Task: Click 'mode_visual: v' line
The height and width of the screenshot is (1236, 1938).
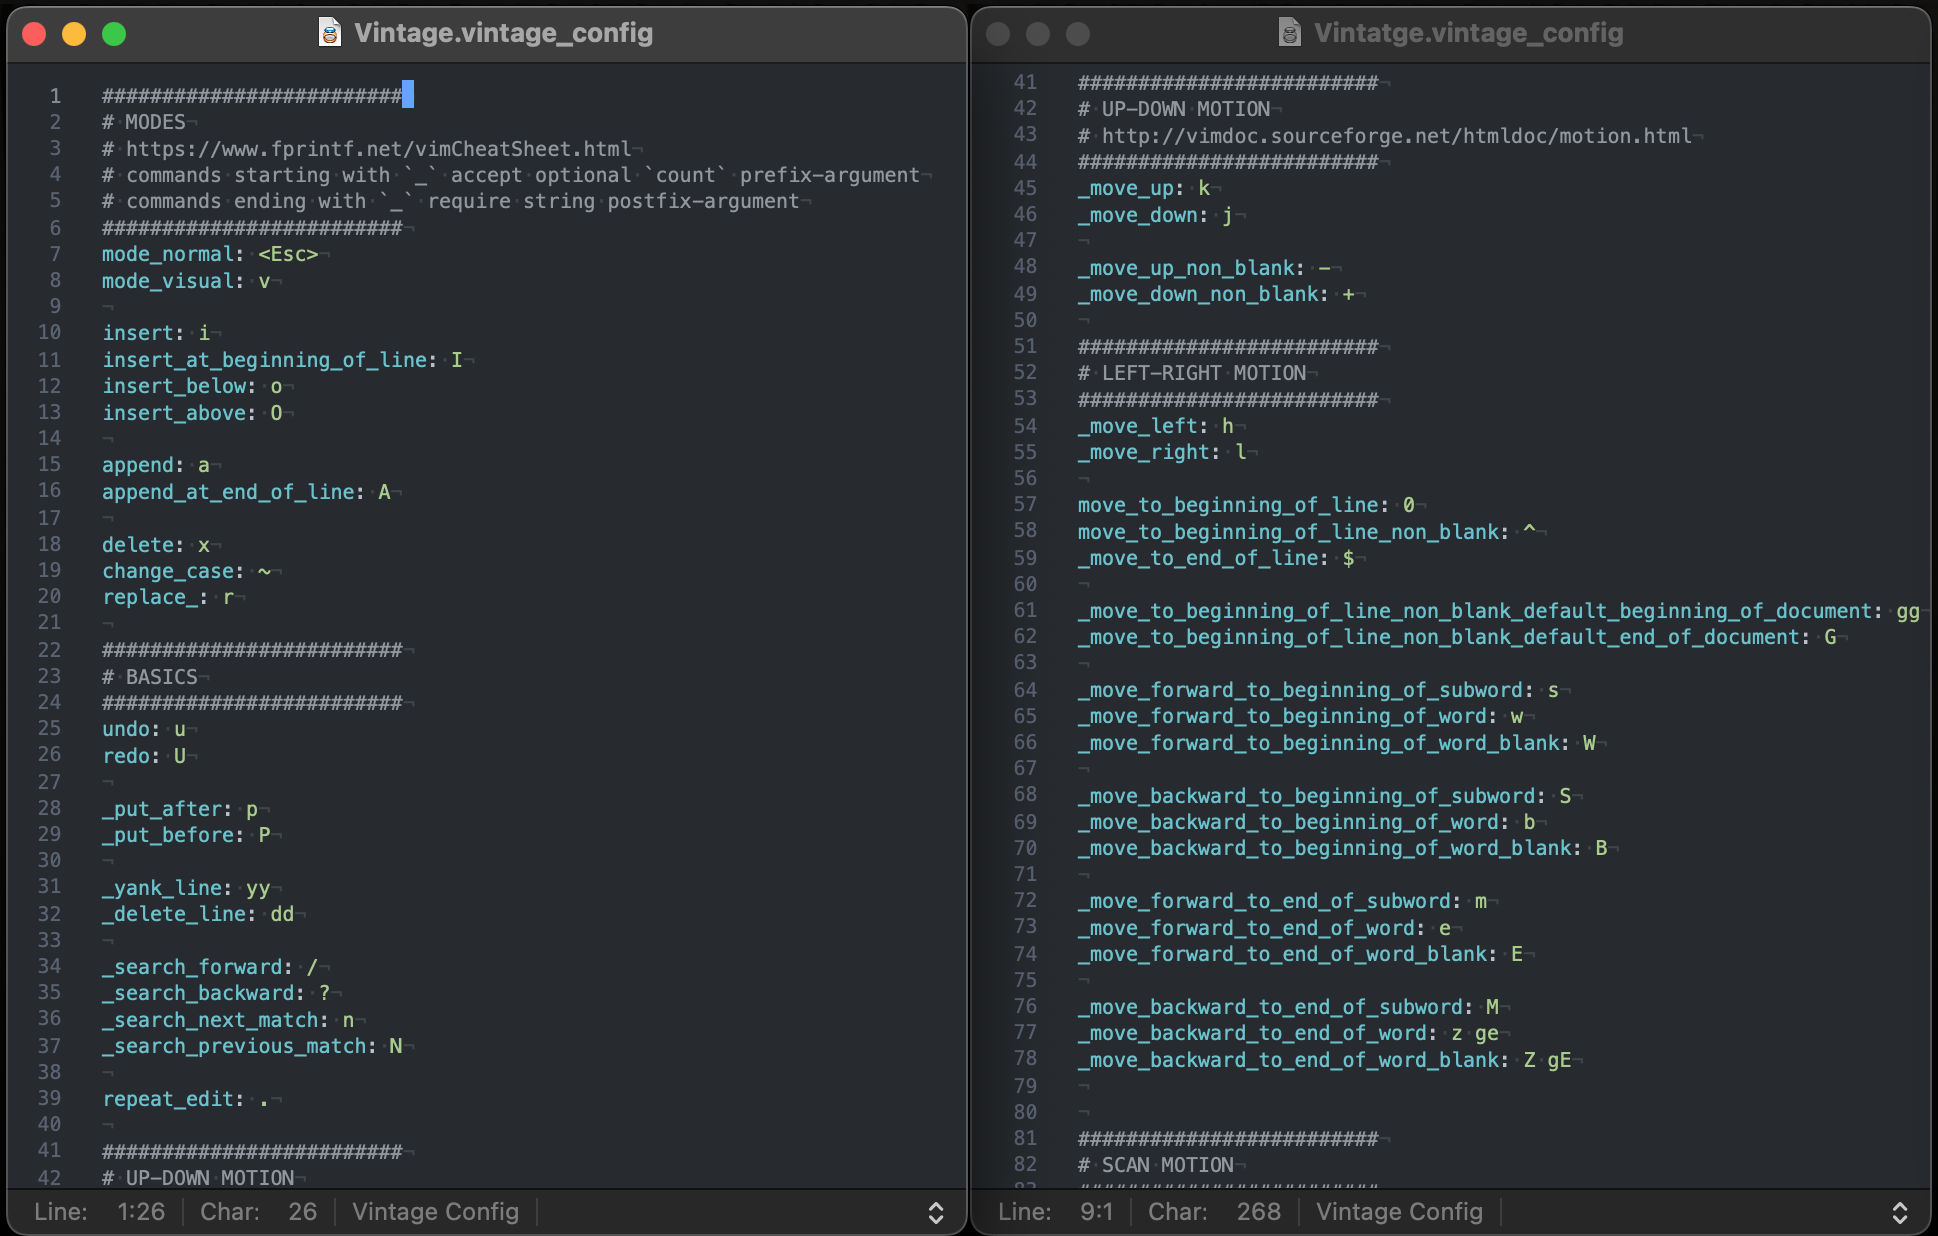Action: (186, 281)
